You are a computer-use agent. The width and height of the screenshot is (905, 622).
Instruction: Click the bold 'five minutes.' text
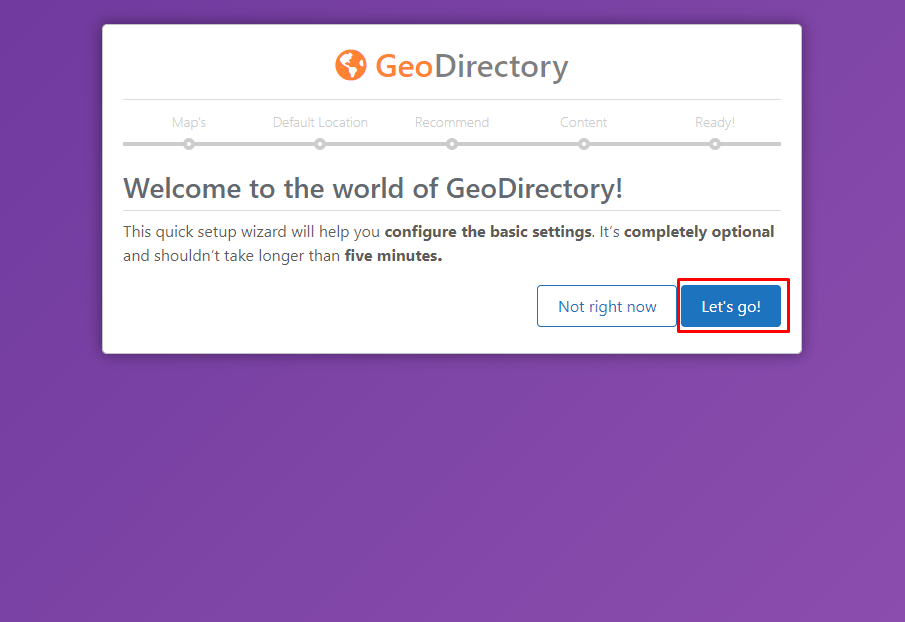tap(393, 256)
